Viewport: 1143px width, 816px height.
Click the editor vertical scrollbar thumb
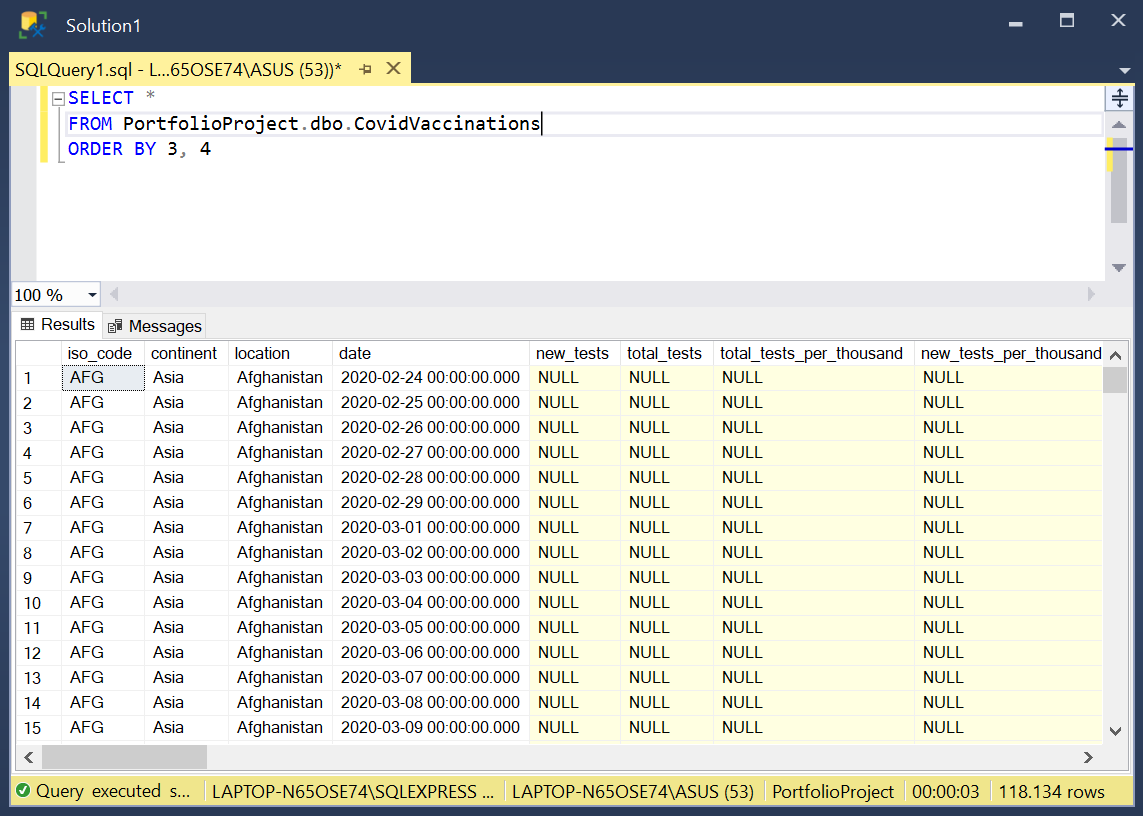coord(1119,181)
